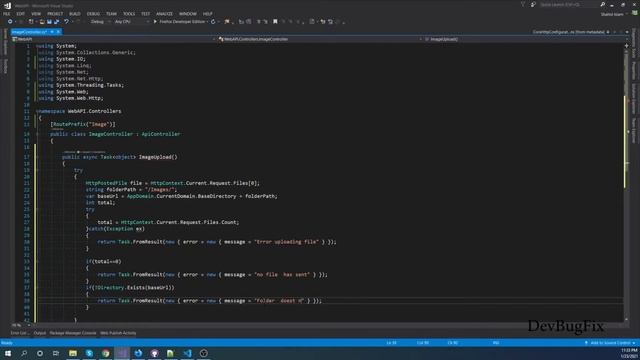Open the signed-in user account dropdown
This screenshot has height=360, width=640.
point(613,14)
